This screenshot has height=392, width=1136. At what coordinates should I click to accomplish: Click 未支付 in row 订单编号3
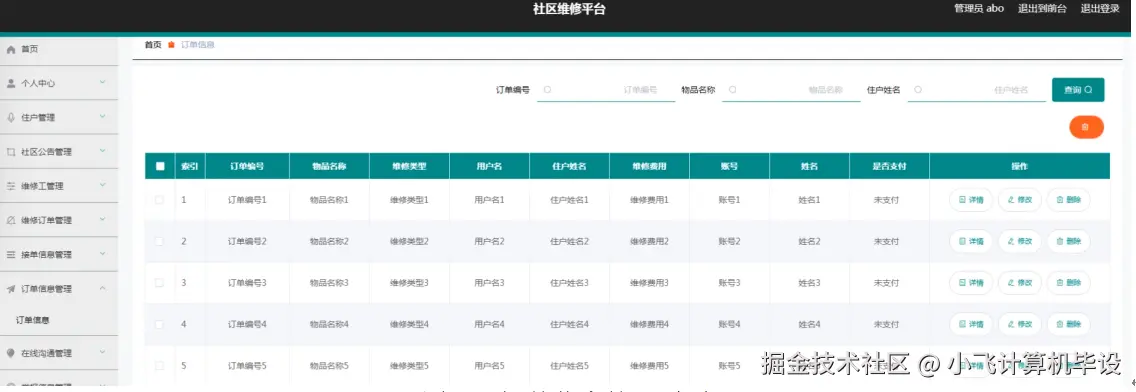[887, 283]
